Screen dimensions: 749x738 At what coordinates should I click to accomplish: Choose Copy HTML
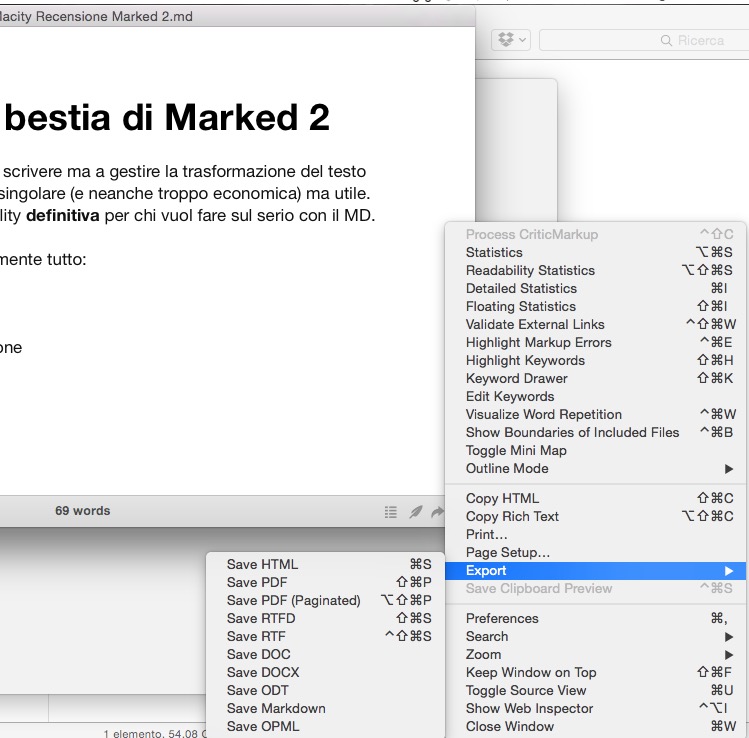click(595, 498)
